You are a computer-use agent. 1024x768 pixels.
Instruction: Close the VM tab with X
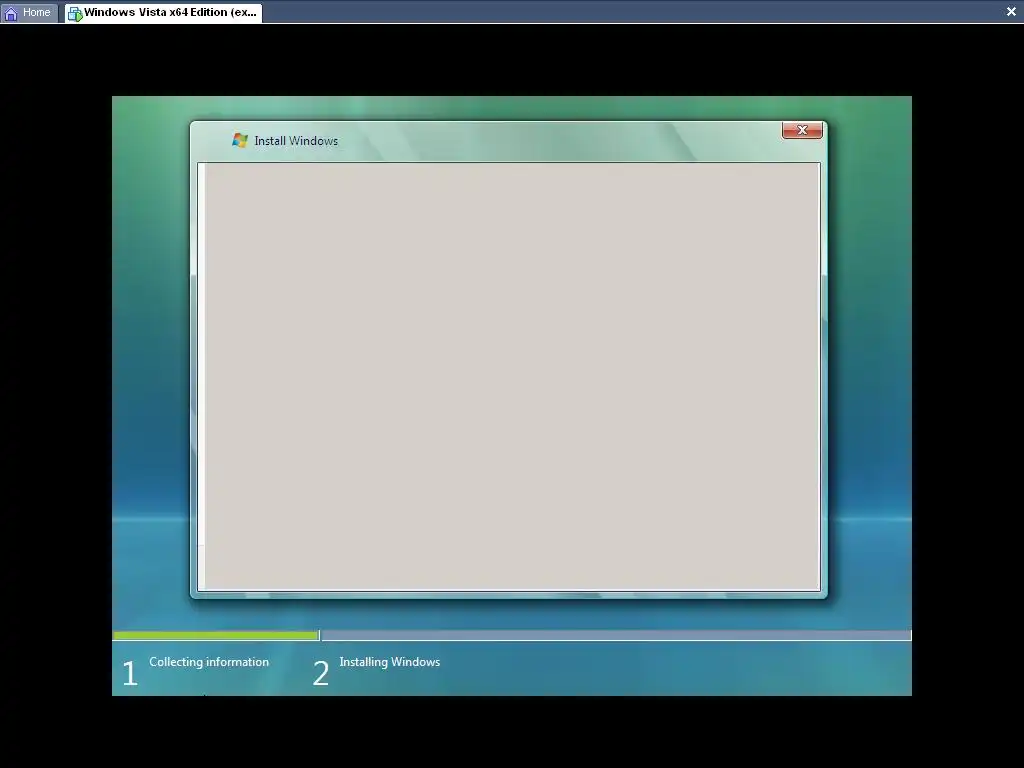1011,12
